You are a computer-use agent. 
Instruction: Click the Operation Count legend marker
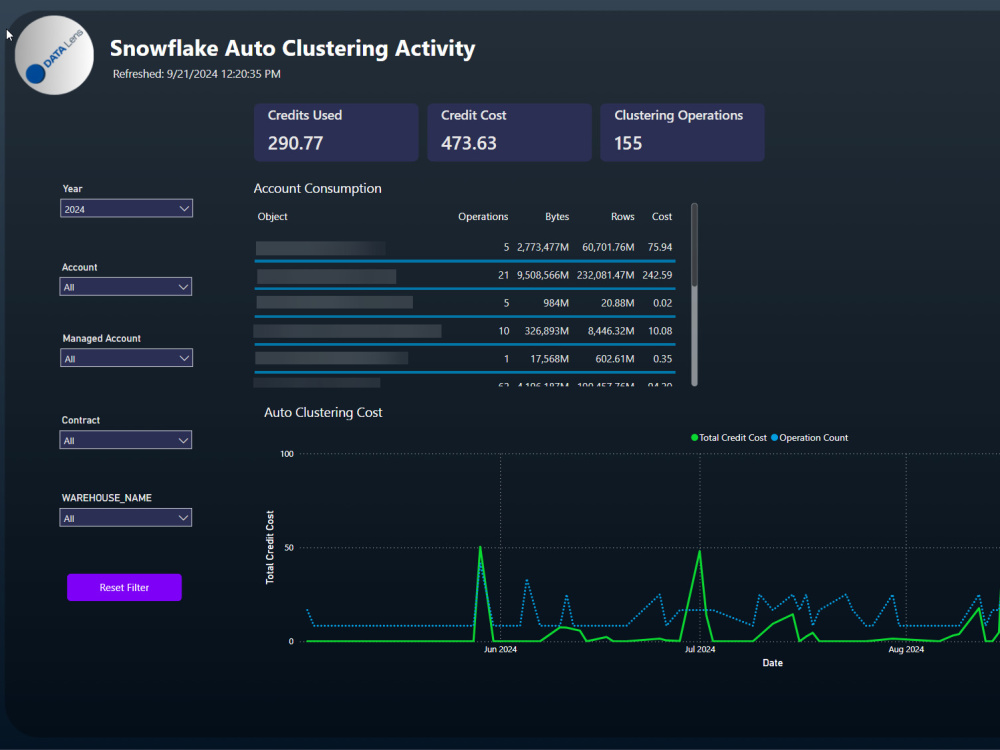click(x=774, y=438)
